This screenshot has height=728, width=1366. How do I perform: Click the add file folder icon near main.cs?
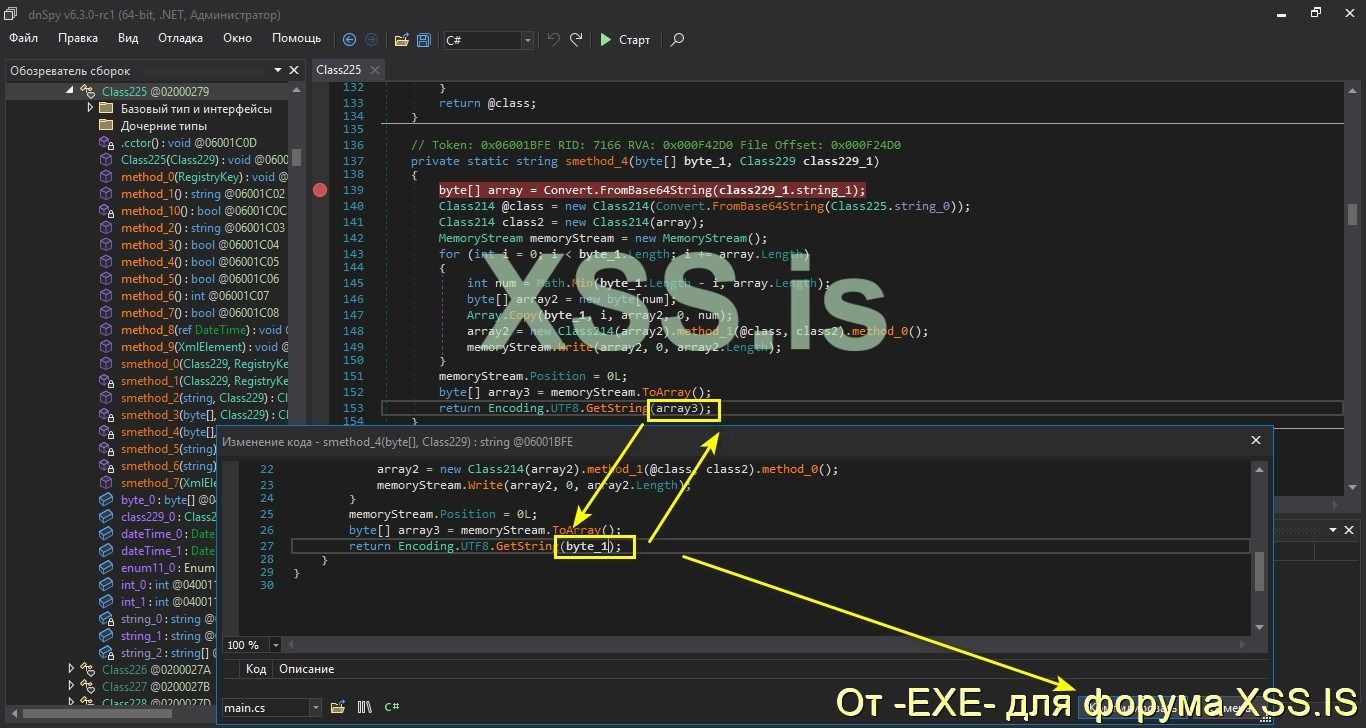tap(338, 707)
